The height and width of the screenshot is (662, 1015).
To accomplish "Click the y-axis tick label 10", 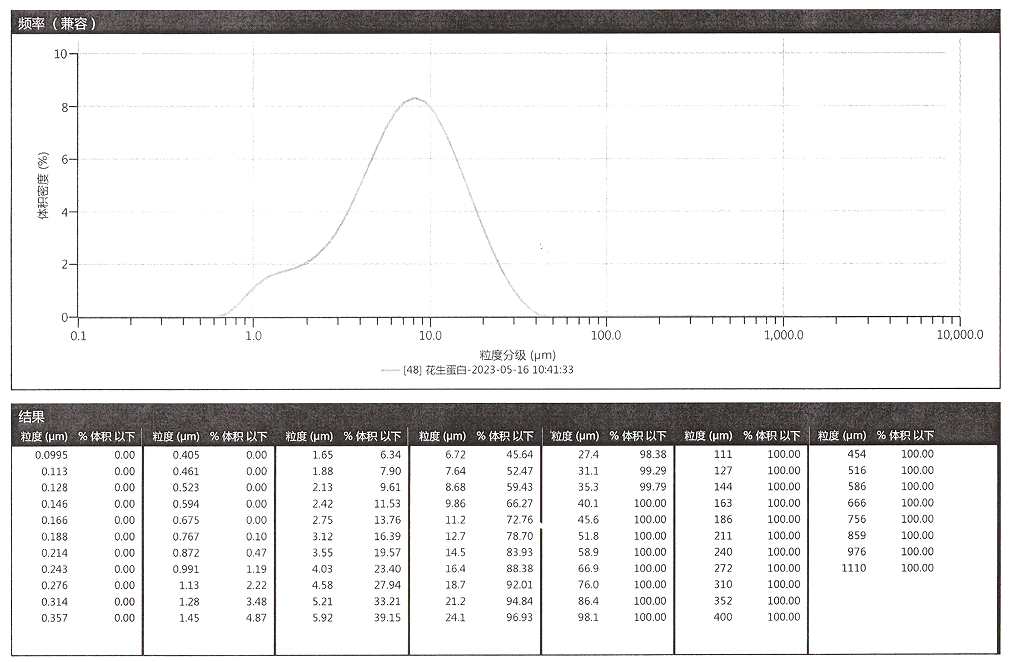I will click(x=60, y=54).
